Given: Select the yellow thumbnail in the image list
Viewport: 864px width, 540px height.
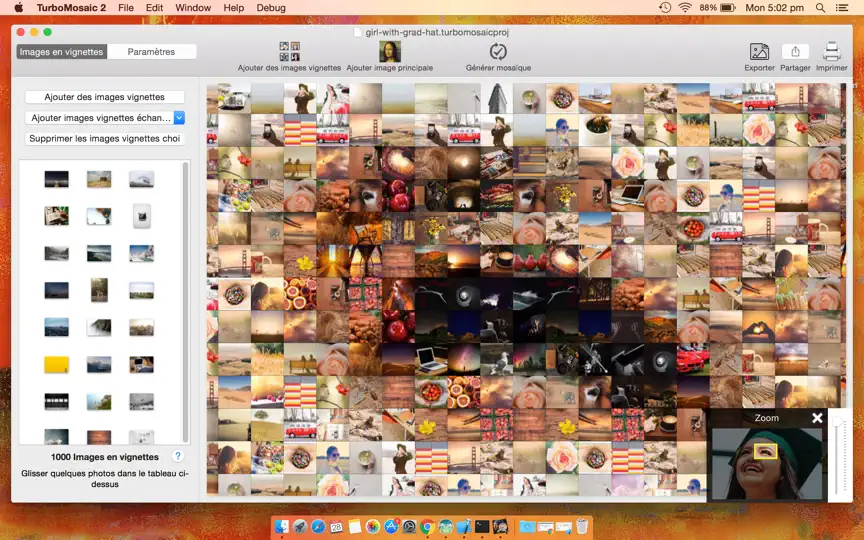Looking at the screenshot, I should click(57, 364).
